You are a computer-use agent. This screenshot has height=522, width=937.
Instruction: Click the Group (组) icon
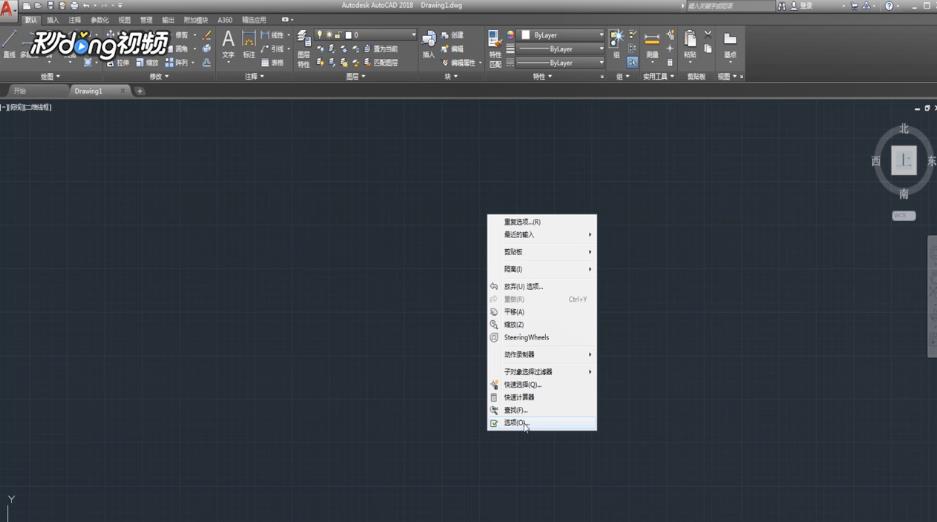(616, 44)
